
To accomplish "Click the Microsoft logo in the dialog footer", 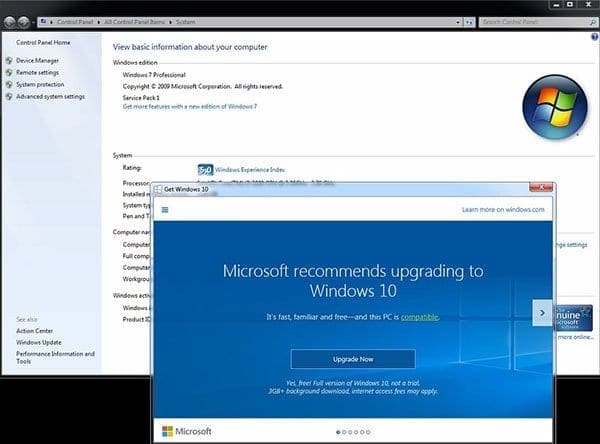I will [x=188, y=432].
